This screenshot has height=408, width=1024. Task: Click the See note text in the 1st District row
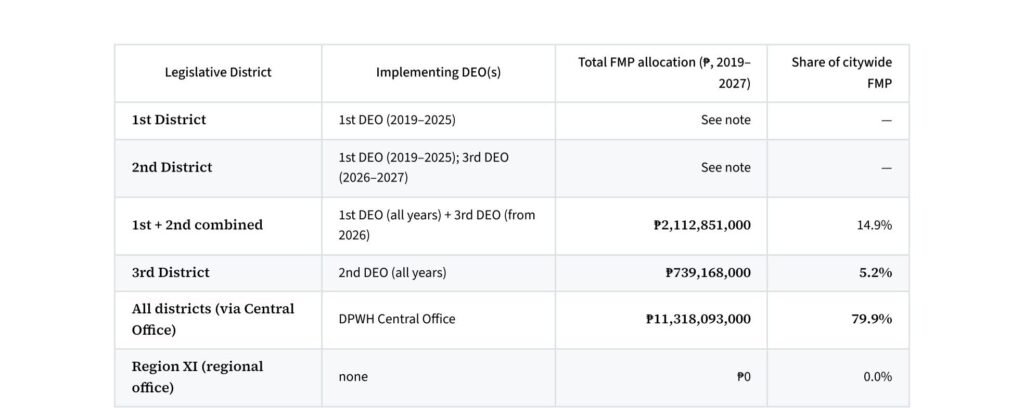pyautogui.click(x=726, y=120)
